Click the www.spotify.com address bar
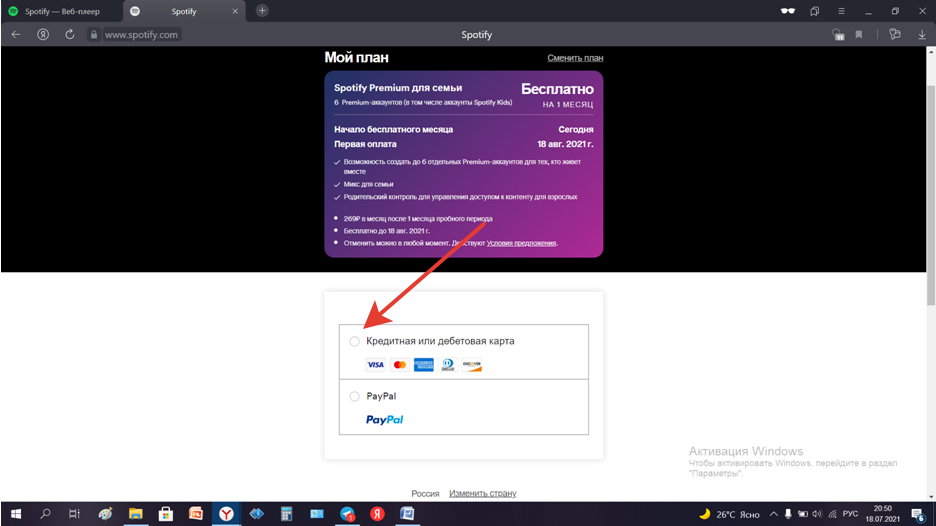 (x=141, y=34)
